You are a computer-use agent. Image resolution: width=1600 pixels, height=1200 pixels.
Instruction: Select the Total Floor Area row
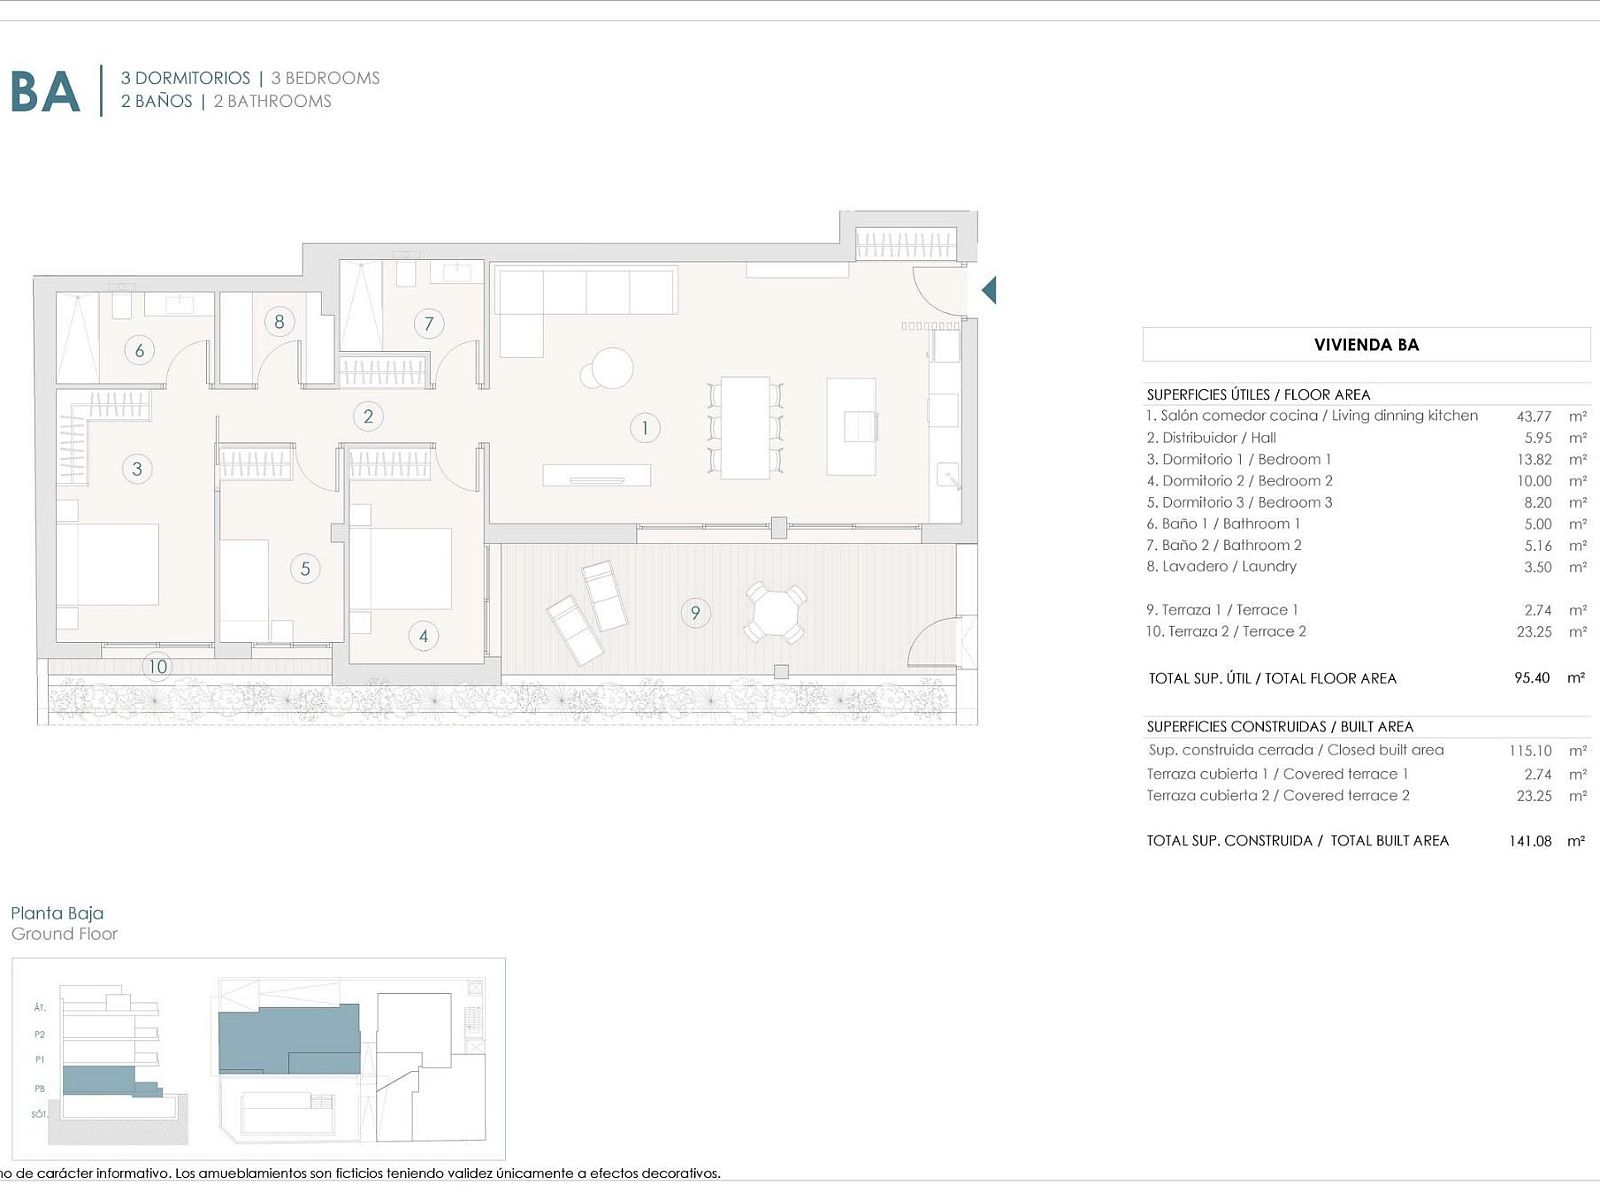(x=1366, y=678)
